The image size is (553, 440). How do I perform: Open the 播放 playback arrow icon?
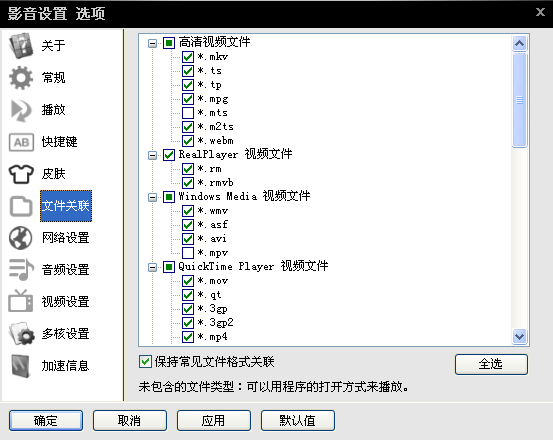pyautogui.click(x=21, y=110)
